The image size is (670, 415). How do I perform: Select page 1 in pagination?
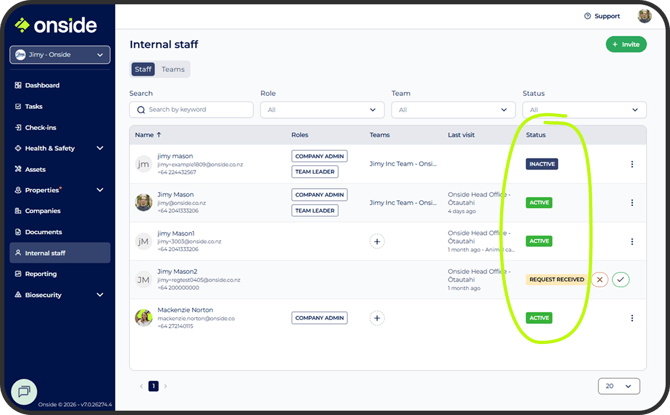coord(153,386)
